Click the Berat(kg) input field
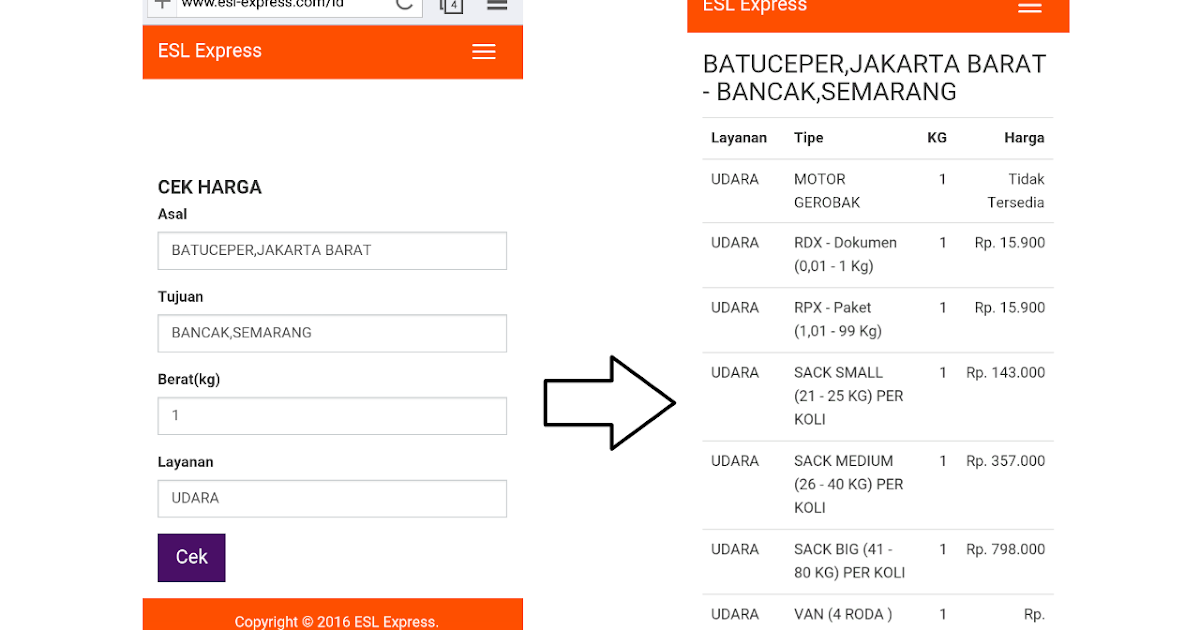The image size is (1200, 630). pyautogui.click(x=332, y=416)
